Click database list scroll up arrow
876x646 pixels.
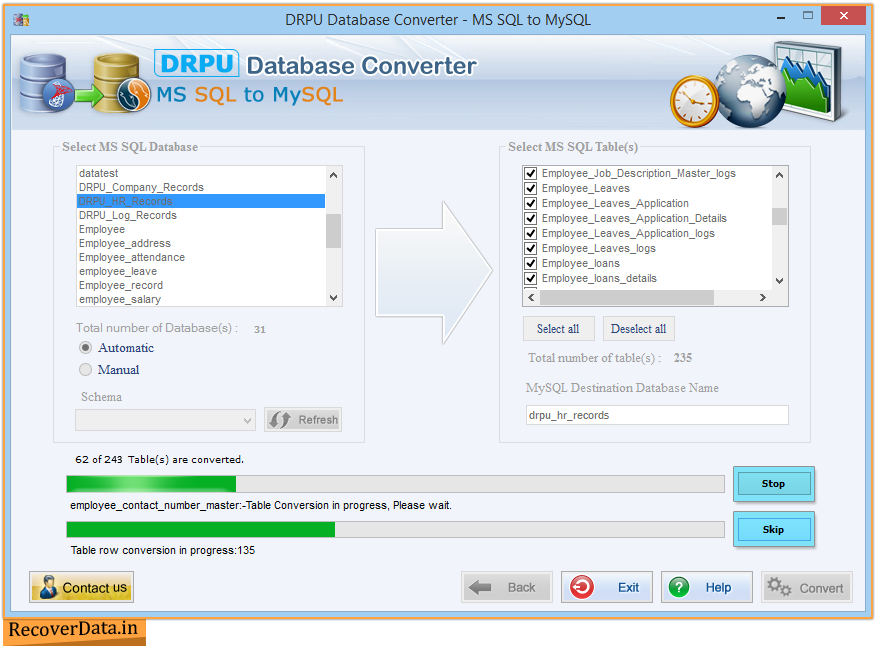(334, 175)
